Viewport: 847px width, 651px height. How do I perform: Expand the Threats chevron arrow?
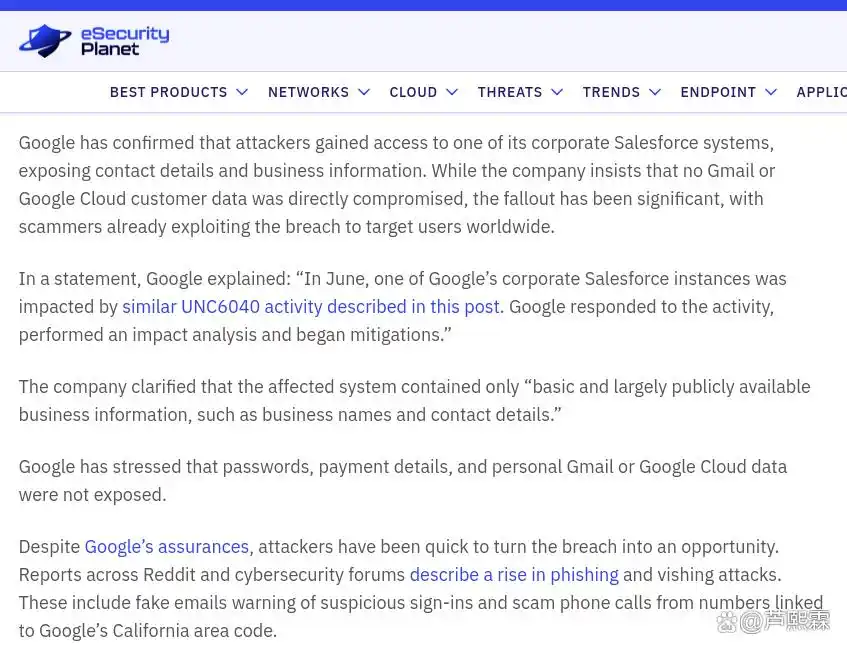point(557,92)
